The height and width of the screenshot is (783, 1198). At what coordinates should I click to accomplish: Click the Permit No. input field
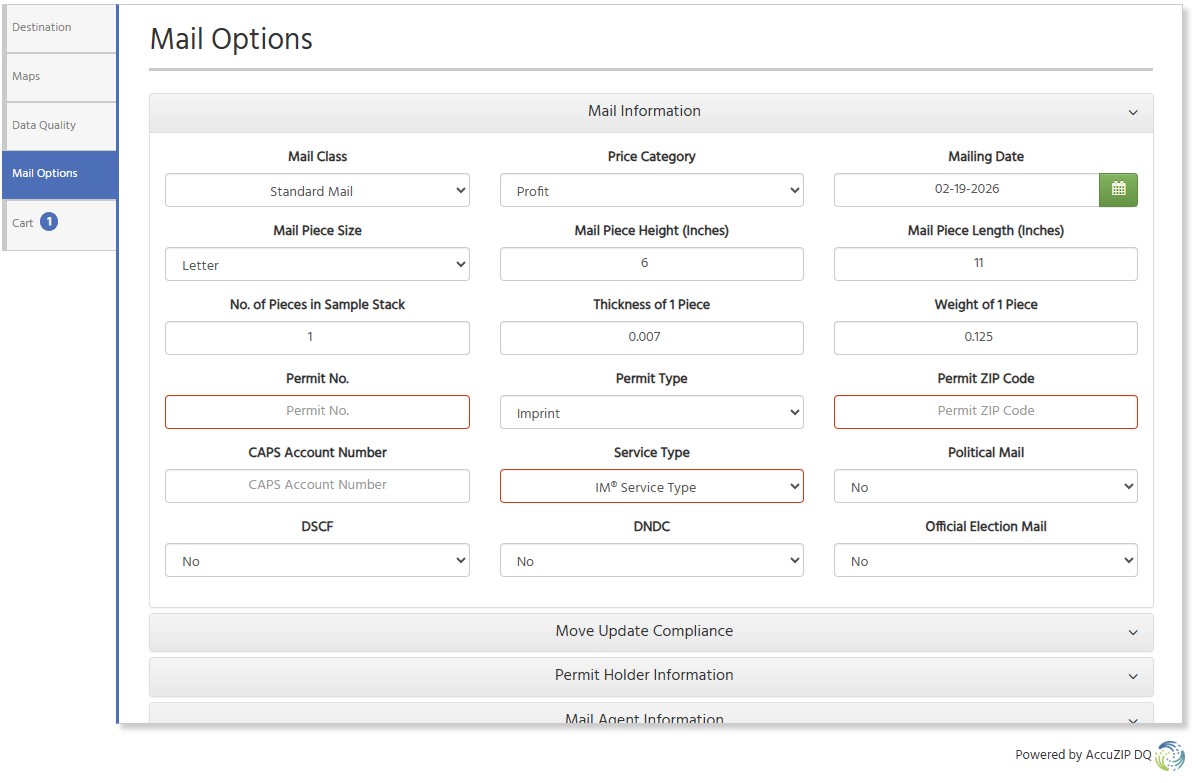317,411
